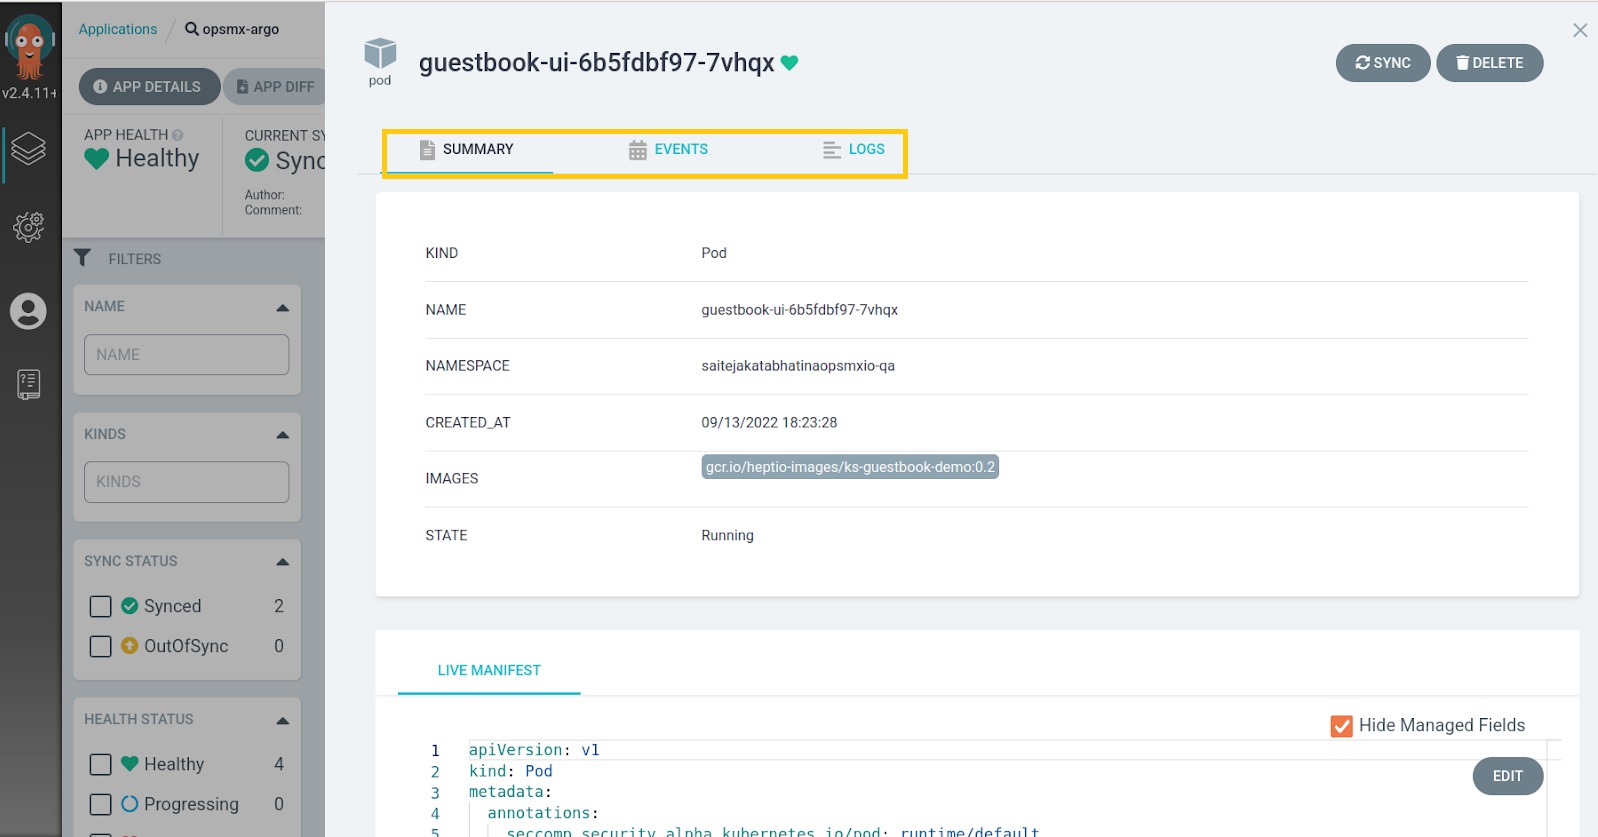Open Applications layers icon in sidebar

pos(29,149)
